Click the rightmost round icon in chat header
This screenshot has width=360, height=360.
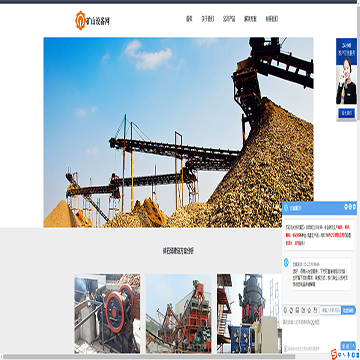pos(354,207)
